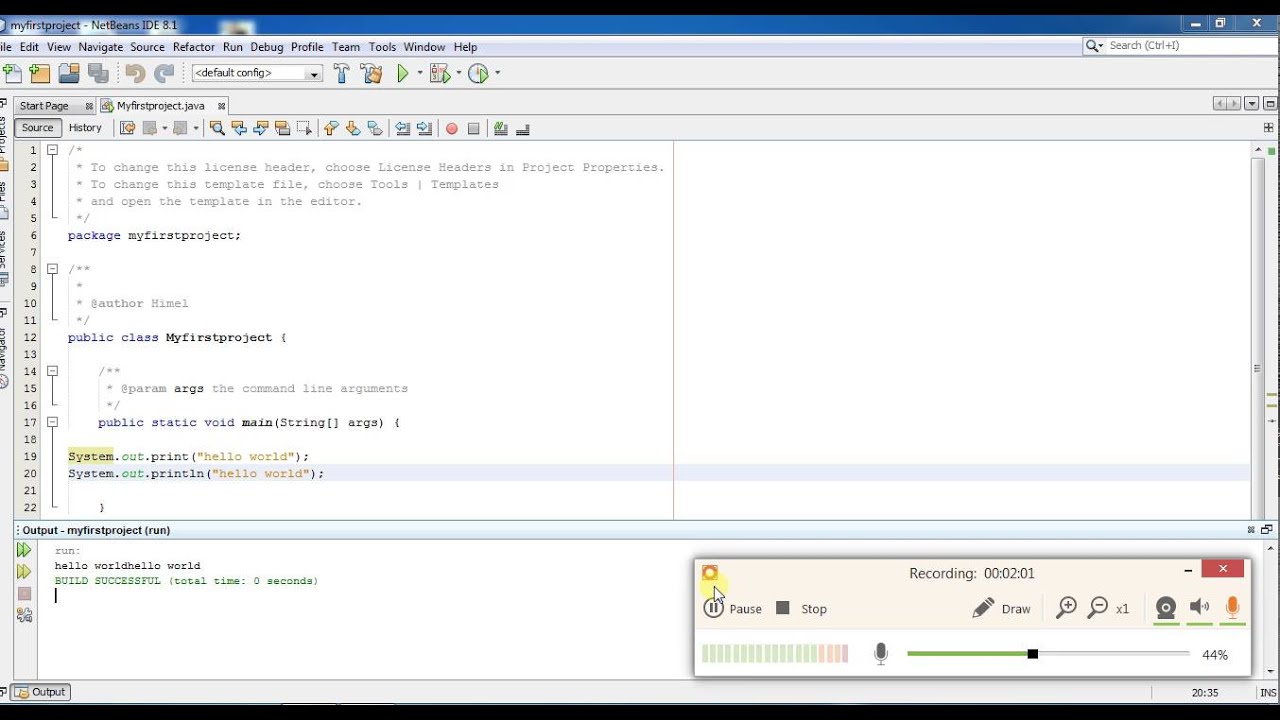
Task: Click the Undo arrow in toolbar
Action: (x=135, y=73)
